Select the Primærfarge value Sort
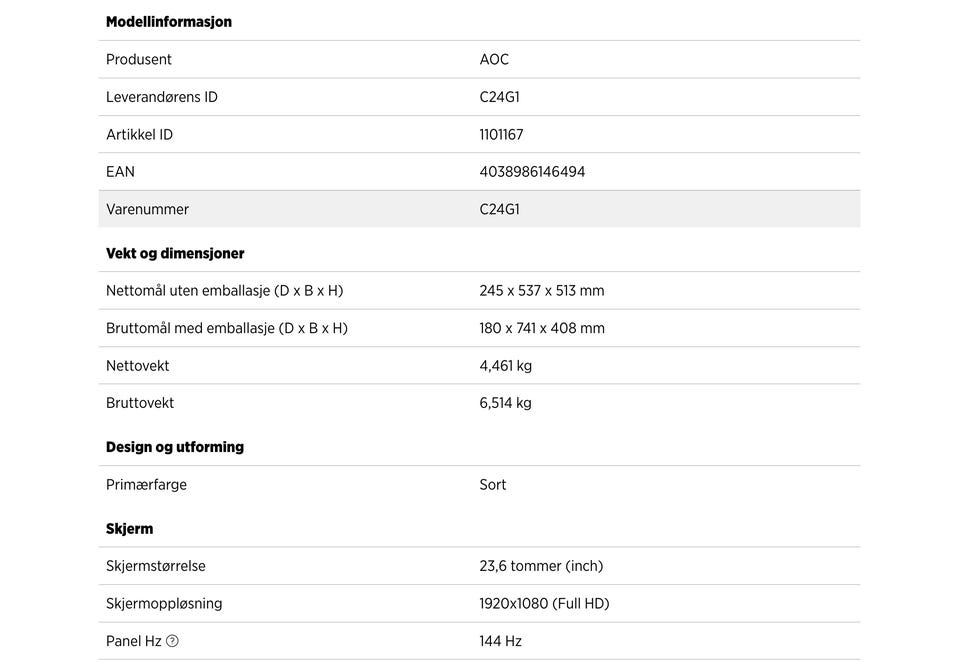The width and height of the screenshot is (960, 663). point(492,485)
